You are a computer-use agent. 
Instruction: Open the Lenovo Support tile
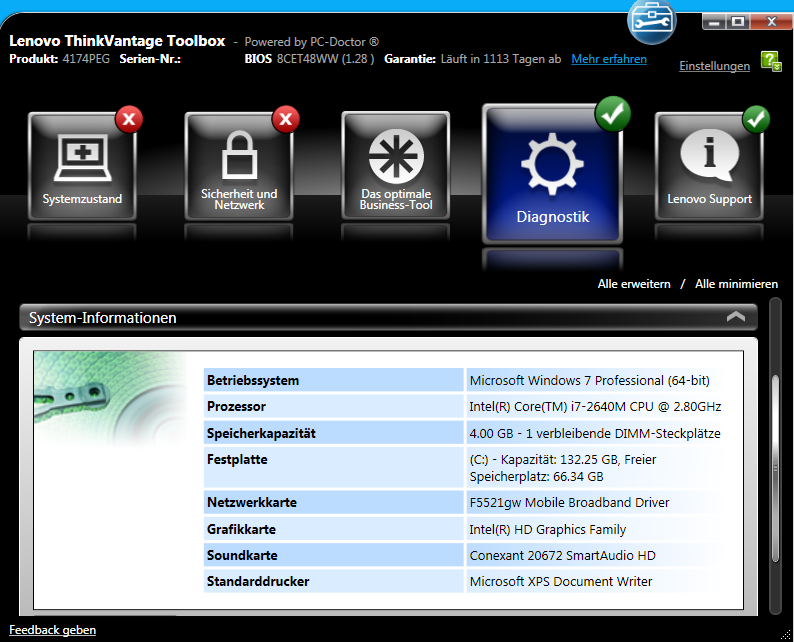point(709,166)
